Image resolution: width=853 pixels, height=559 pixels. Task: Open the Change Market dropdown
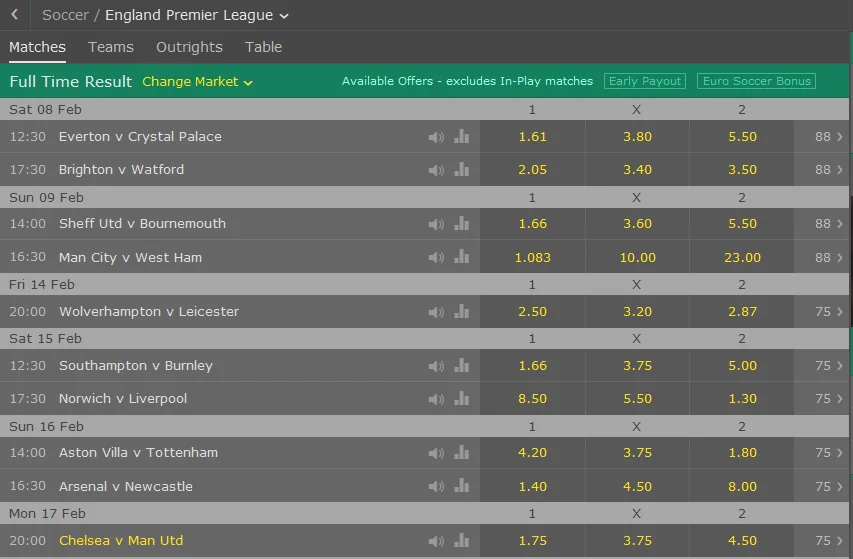coord(197,81)
